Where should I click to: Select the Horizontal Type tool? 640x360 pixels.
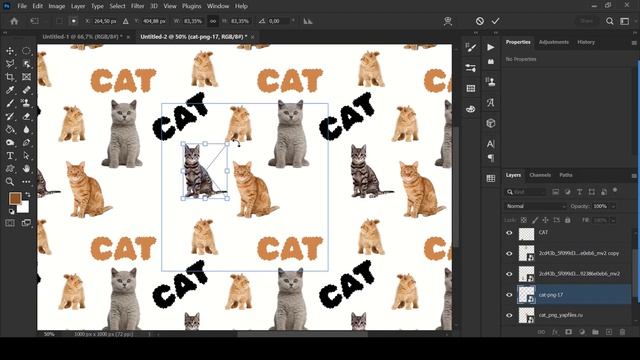tap(10, 156)
